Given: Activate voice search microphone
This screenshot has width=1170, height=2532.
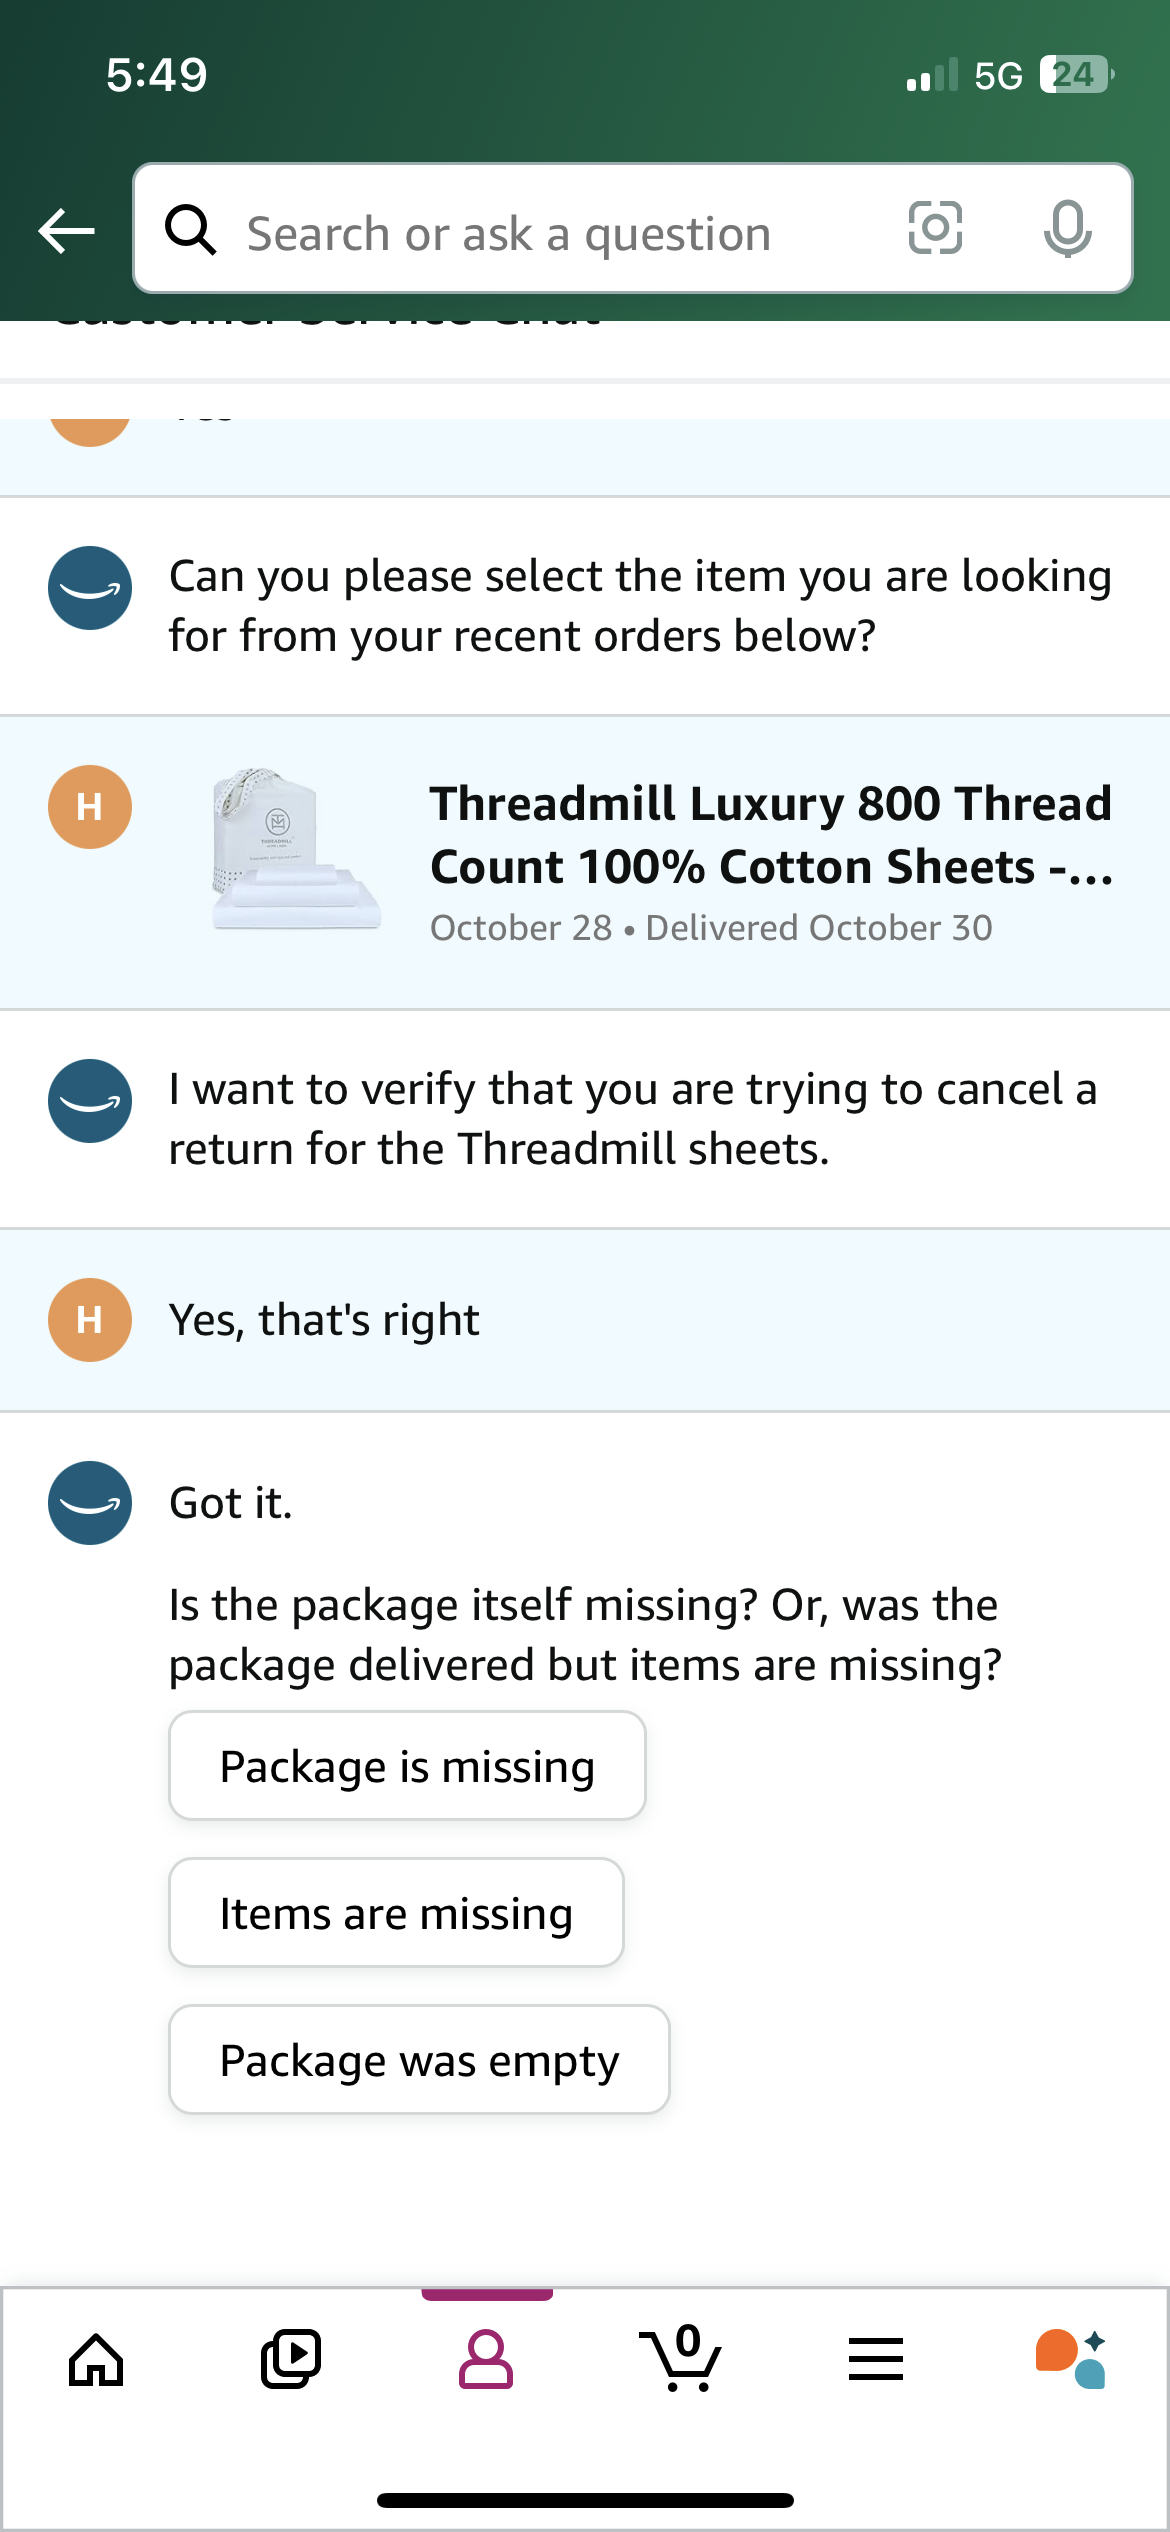Looking at the screenshot, I should [x=1067, y=229].
